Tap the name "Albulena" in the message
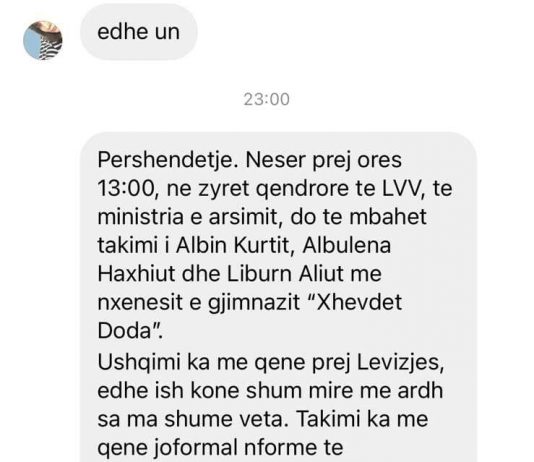Image resolution: width=534 pixels, height=462 pixels. (346, 245)
